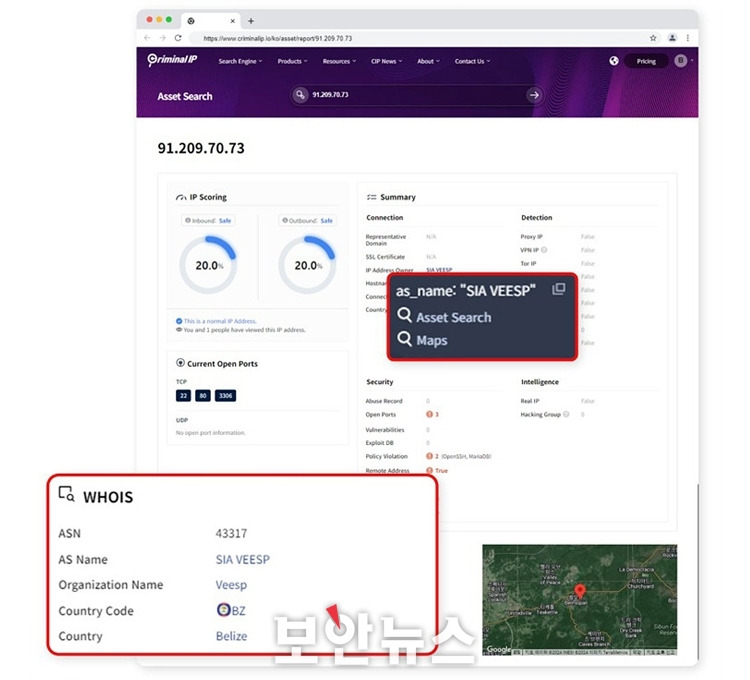Click the ASN value 43317
The image size is (750, 680).
(231, 533)
